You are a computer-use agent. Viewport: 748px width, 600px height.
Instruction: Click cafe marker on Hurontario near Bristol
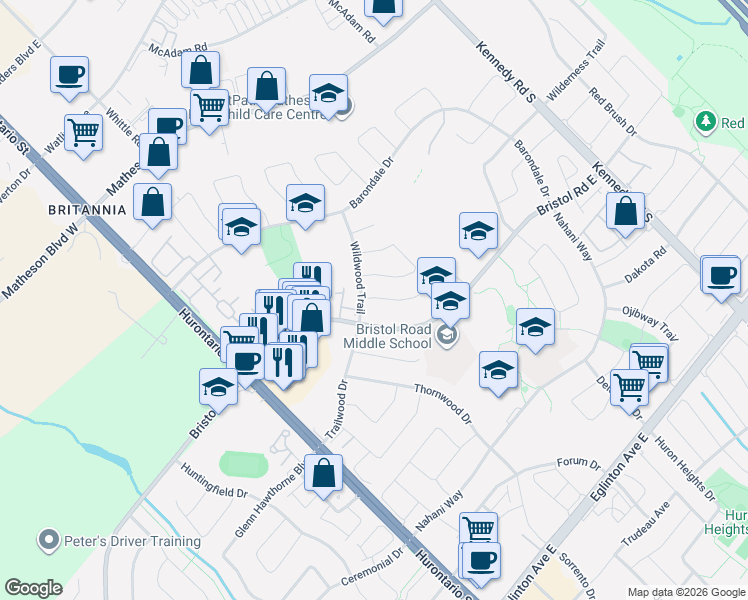[x=246, y=365]
